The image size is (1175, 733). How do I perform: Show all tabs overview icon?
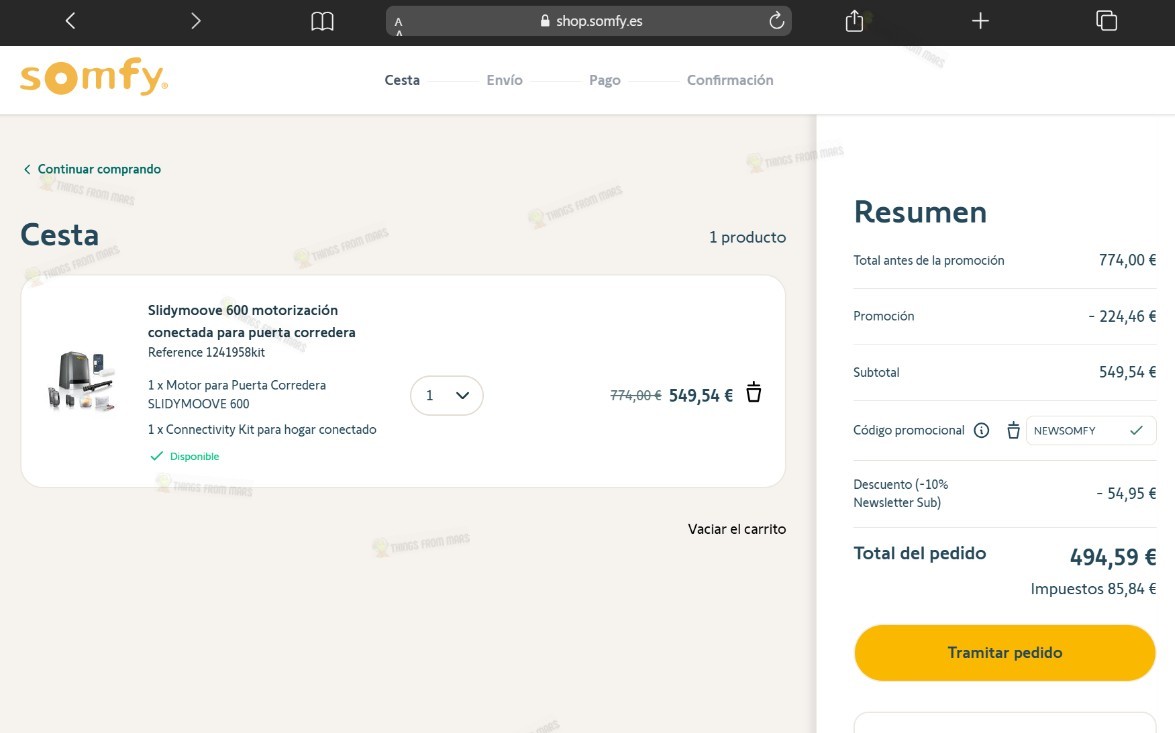1106,21
